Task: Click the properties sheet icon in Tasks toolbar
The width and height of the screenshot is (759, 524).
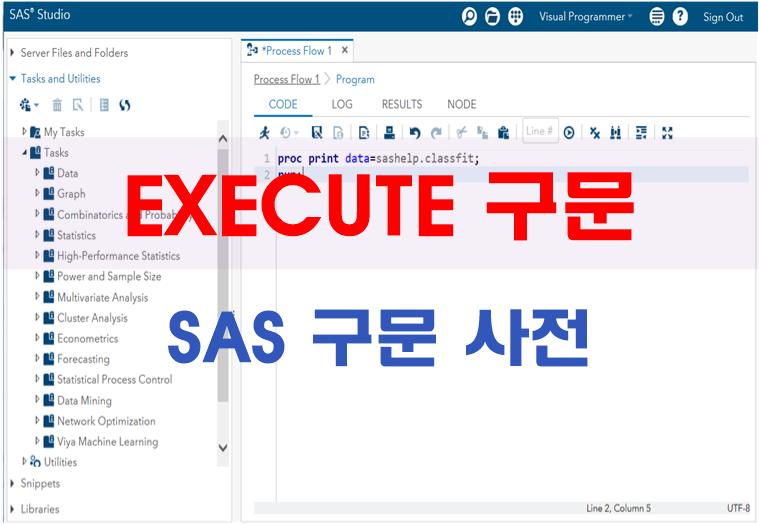Action: point(104,105)
